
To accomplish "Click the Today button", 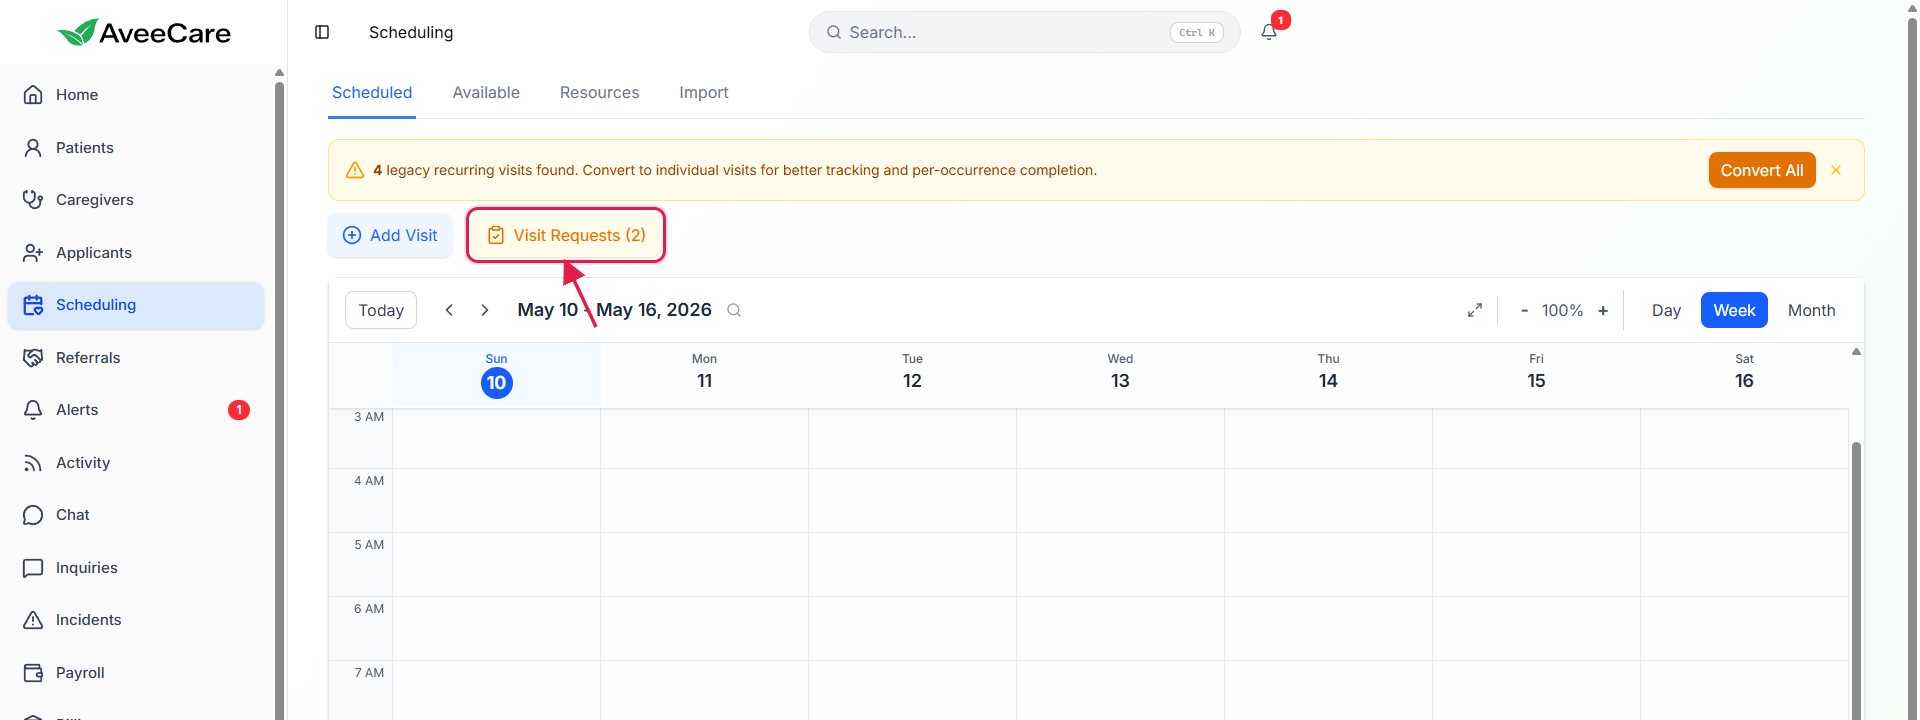I will pyautogui.click(x=381, y=310).
